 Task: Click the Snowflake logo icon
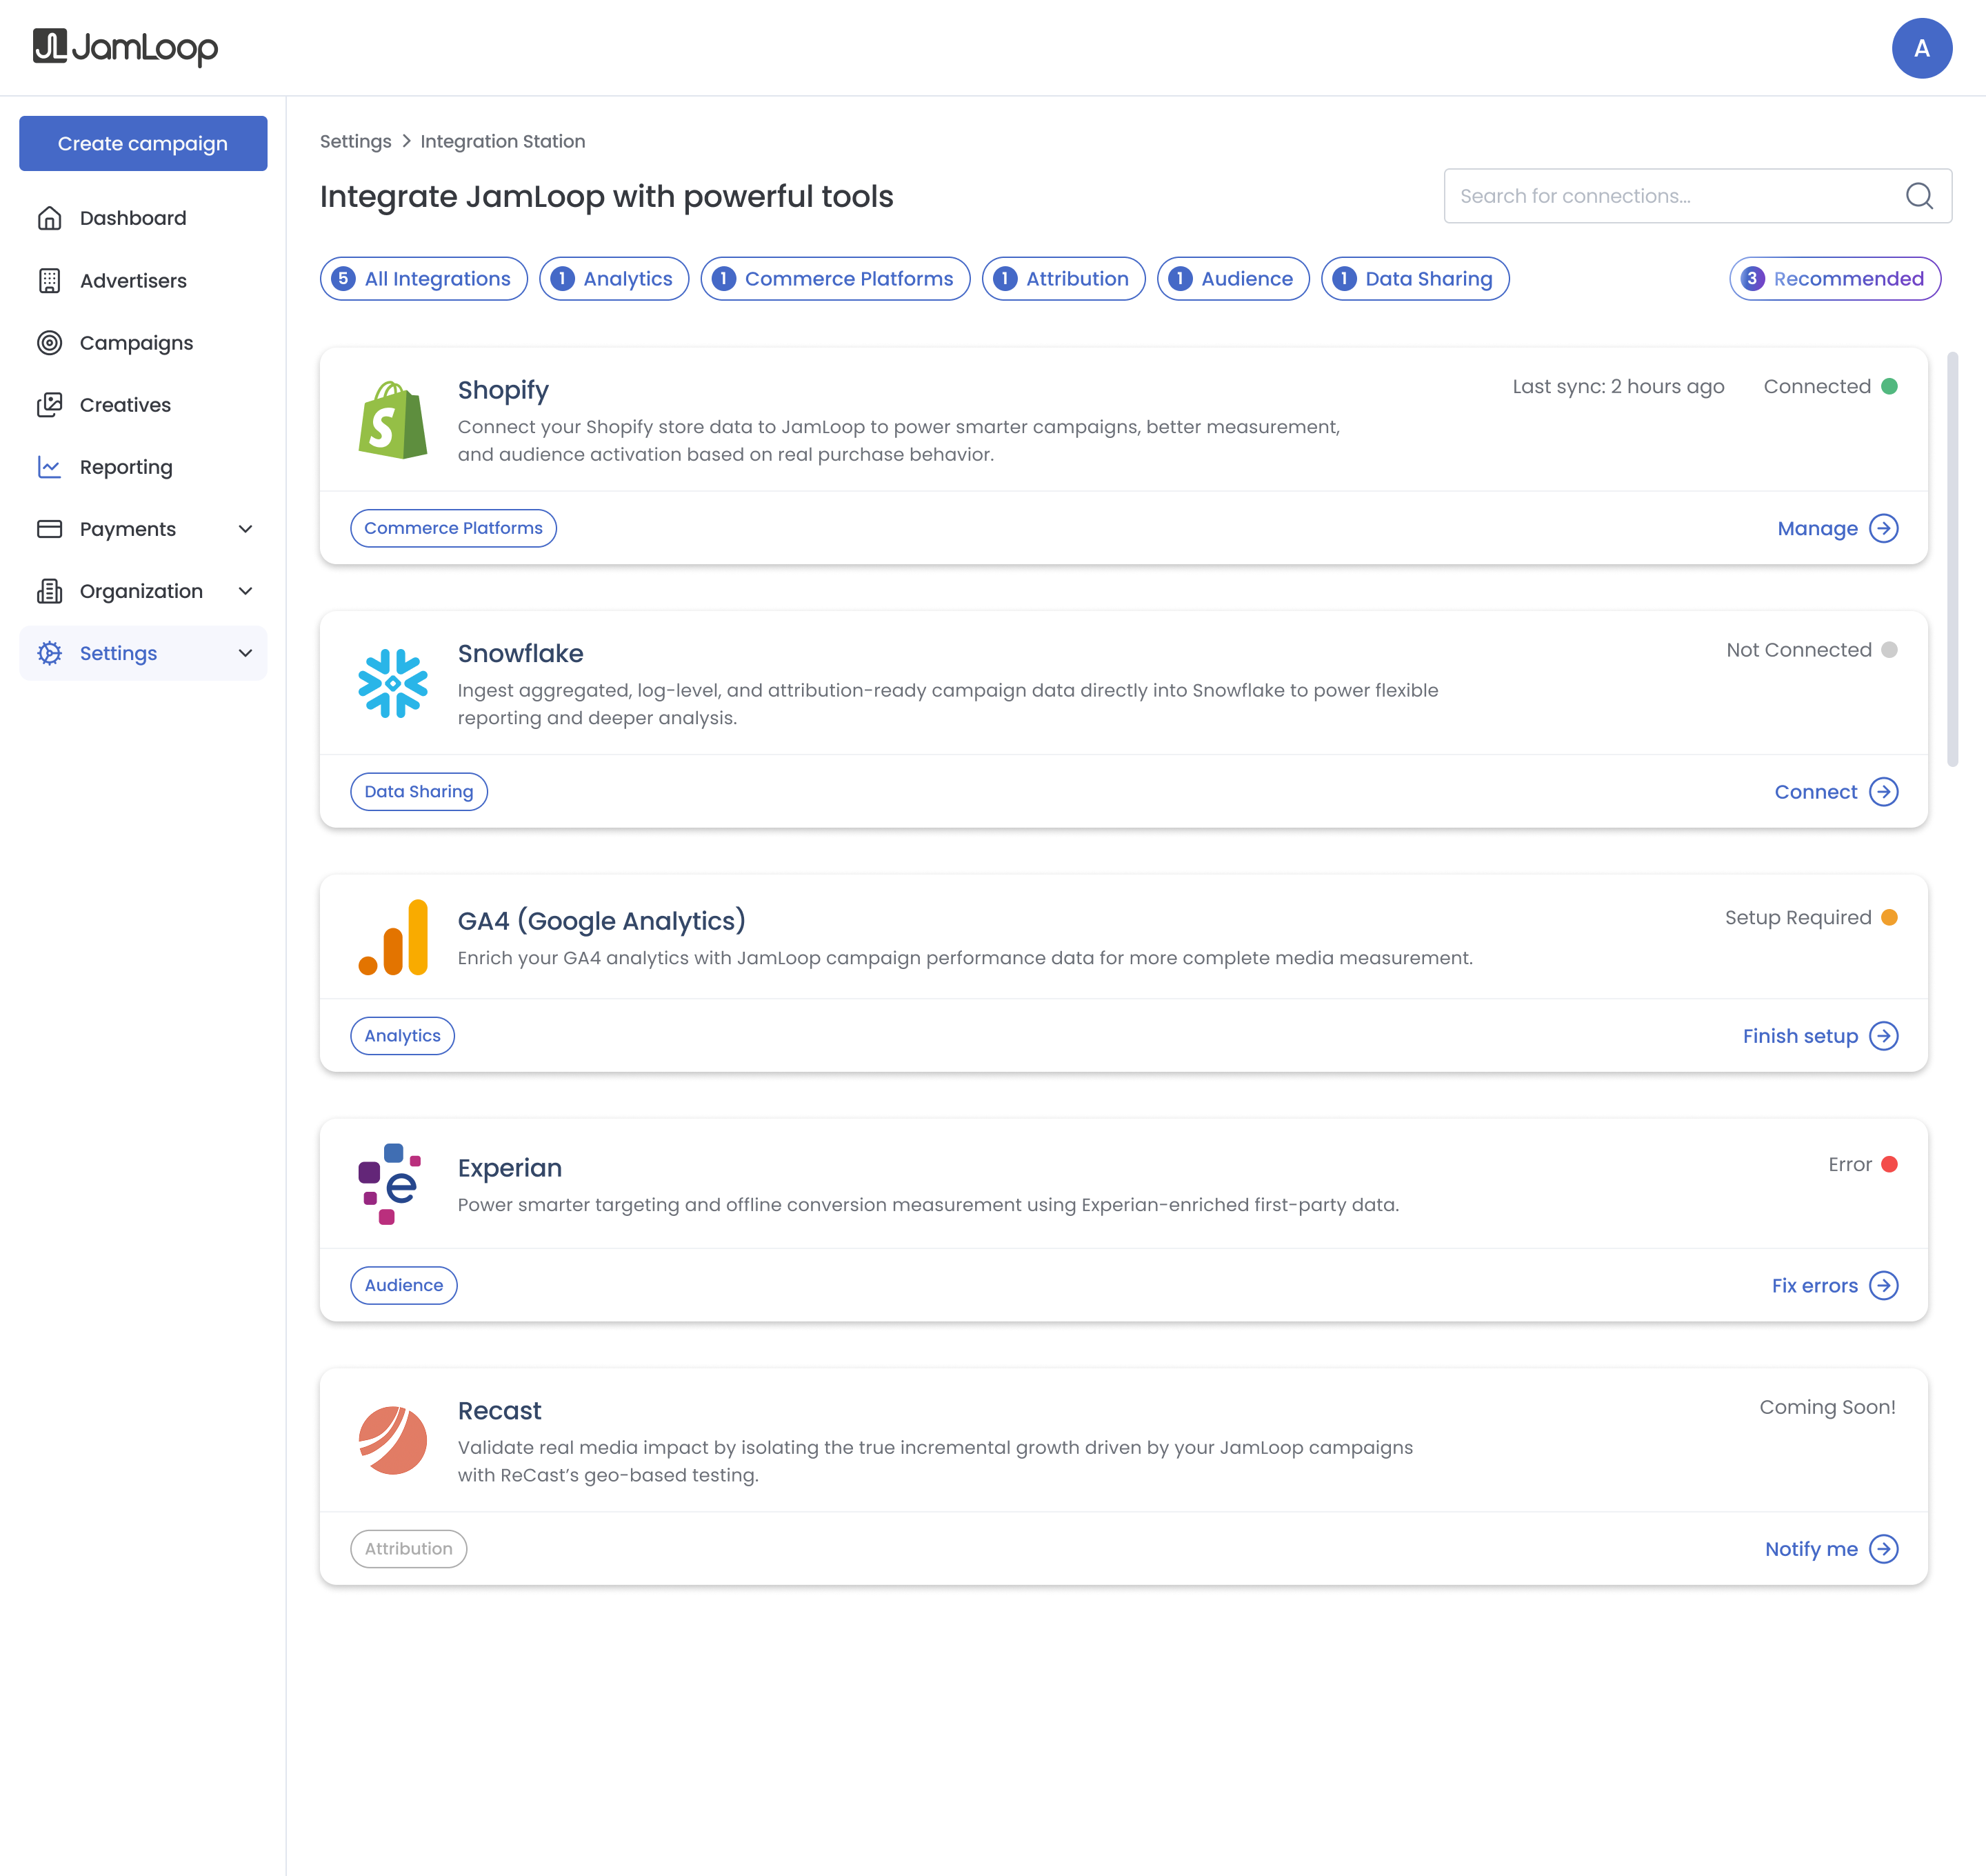click(392, 684)
